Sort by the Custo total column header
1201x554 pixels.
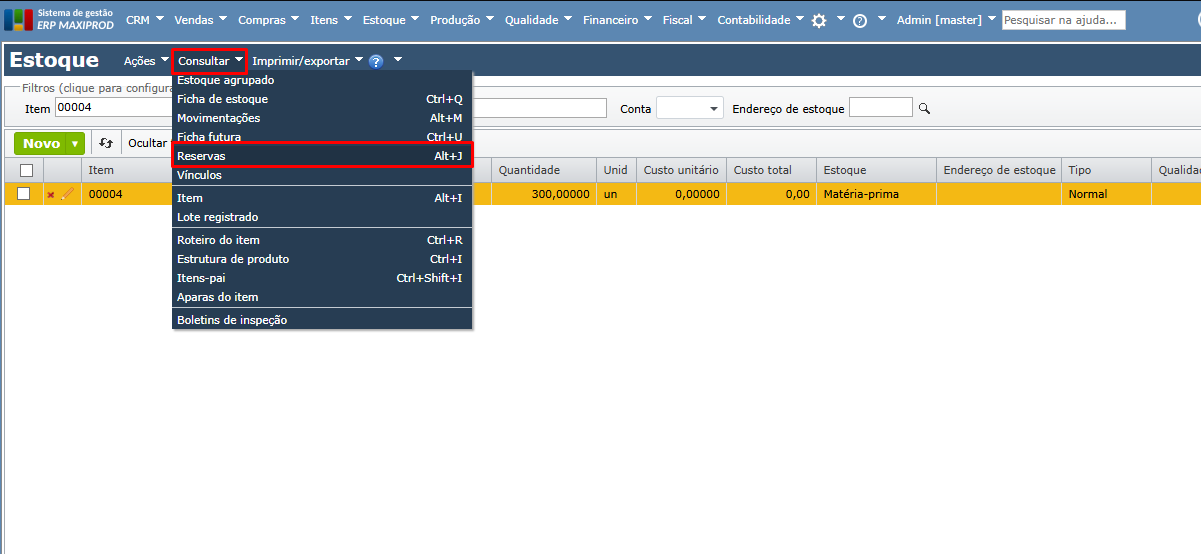(x=771, y=170)
